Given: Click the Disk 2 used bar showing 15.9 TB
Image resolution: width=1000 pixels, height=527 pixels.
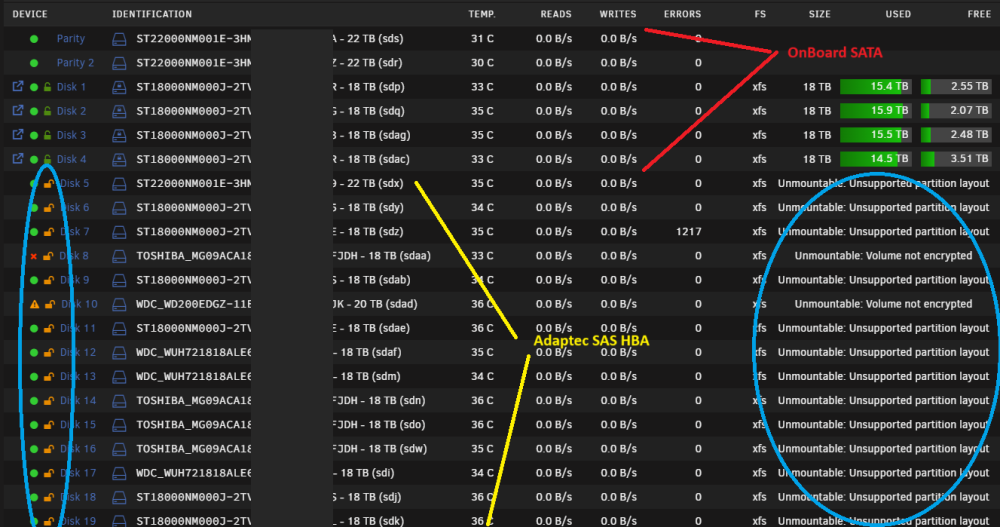Looking at the screenshot, I should (875, 111).
